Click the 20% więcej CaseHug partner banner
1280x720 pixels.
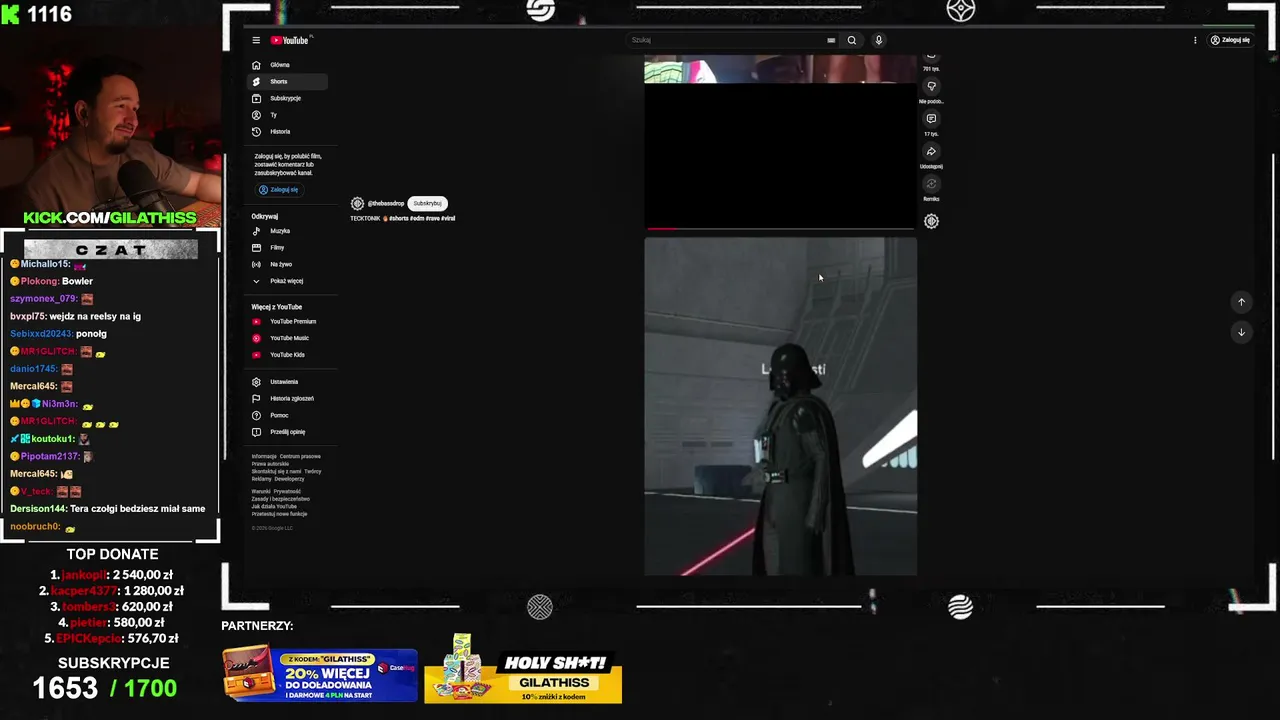tap(320, 674)
